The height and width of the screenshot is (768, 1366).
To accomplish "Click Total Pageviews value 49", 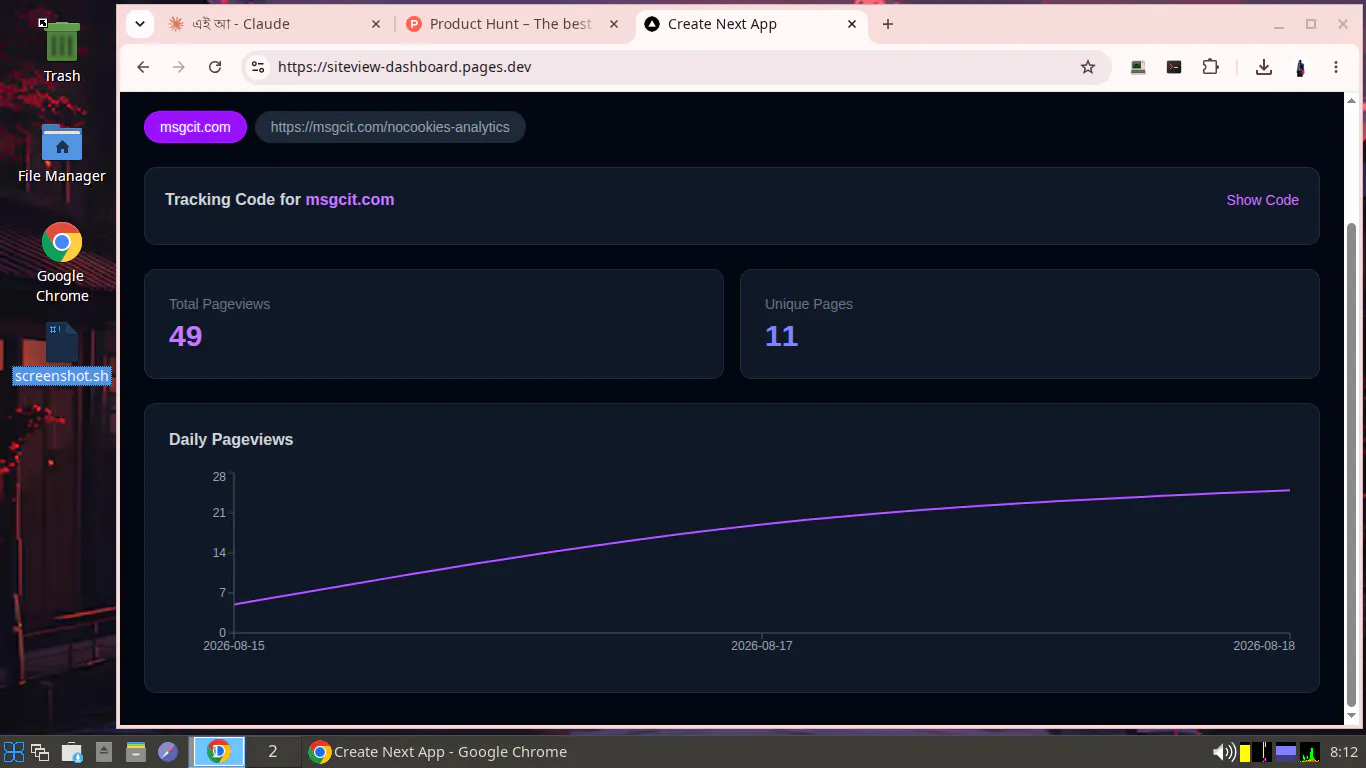I will (x=186, y=336).
